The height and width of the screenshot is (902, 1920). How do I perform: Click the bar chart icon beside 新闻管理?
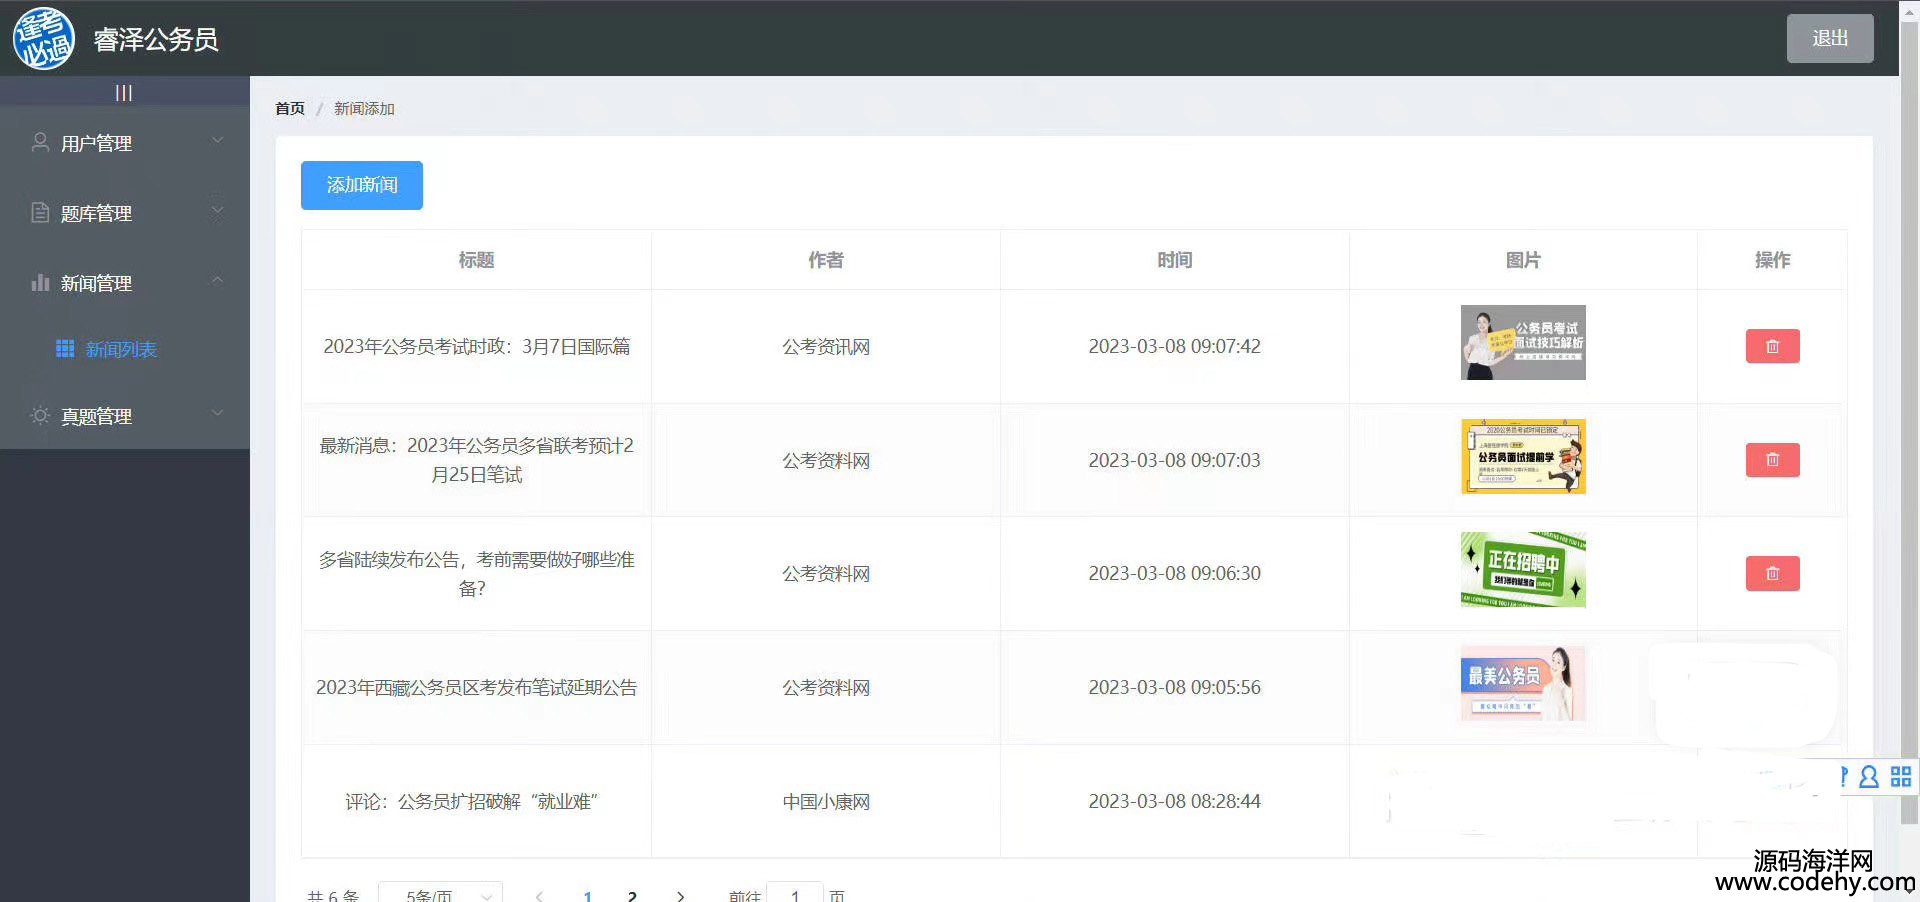click(40, 282)
